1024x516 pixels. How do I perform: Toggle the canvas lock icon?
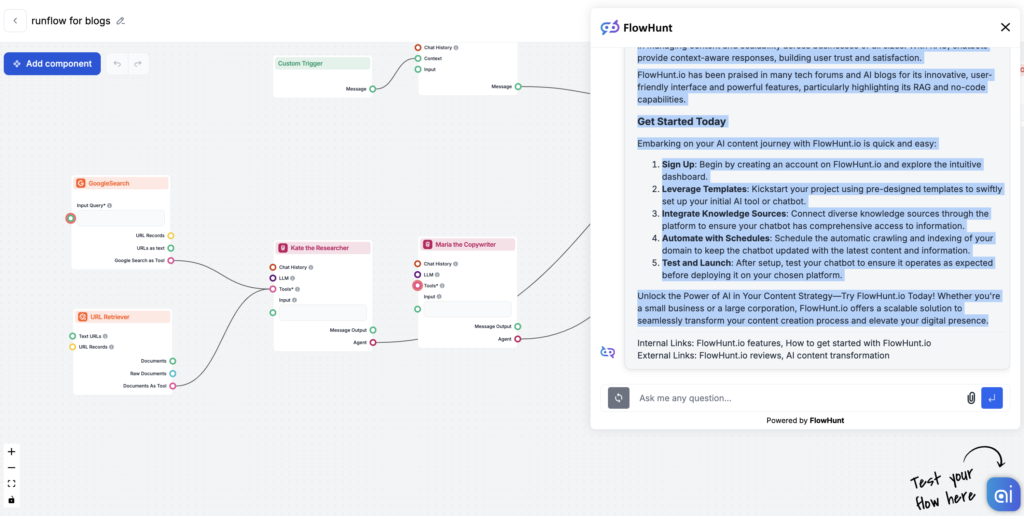pyautogui.click(x=11, y=499)
